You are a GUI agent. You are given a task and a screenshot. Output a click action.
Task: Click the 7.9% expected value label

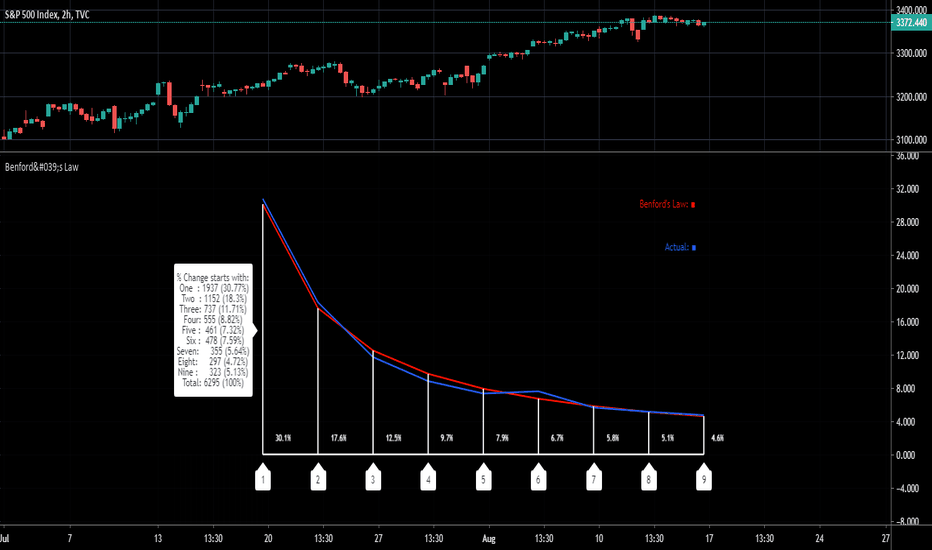point(502,438)
